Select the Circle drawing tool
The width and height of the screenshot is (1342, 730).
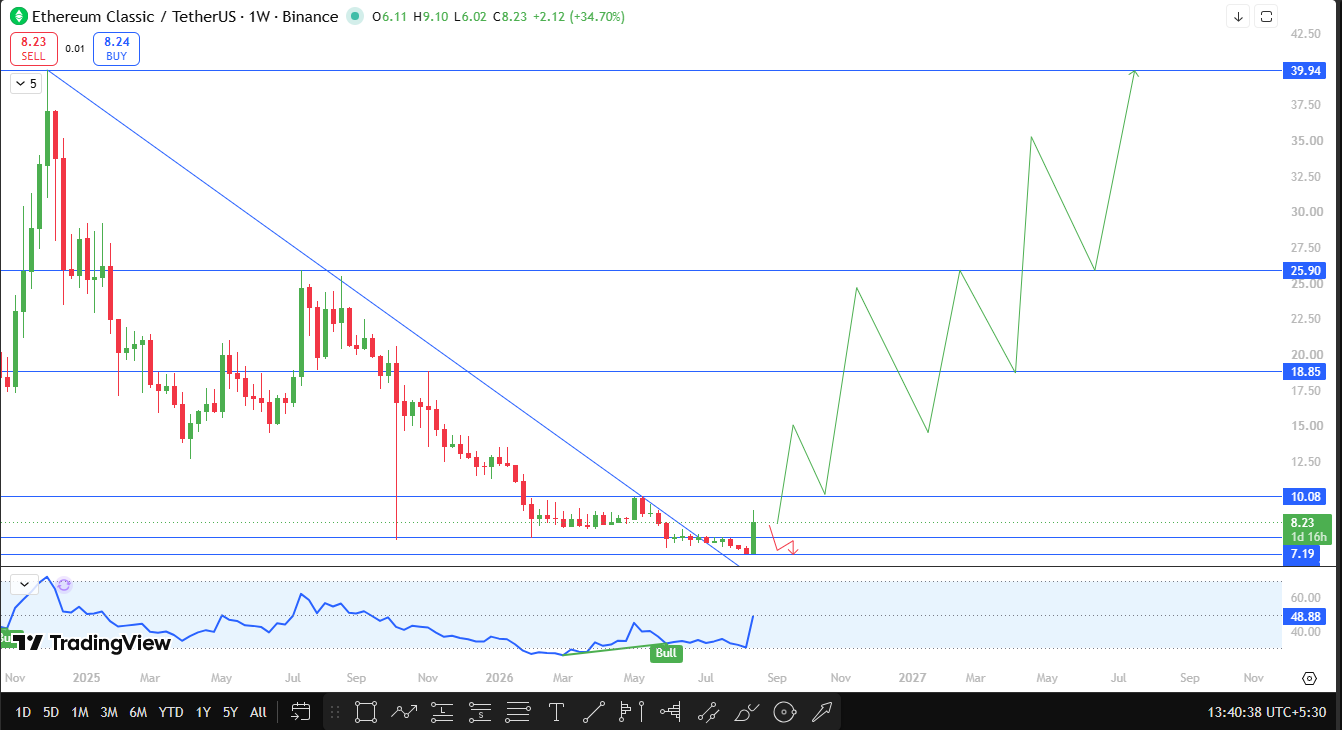click(x=785, y=712)
